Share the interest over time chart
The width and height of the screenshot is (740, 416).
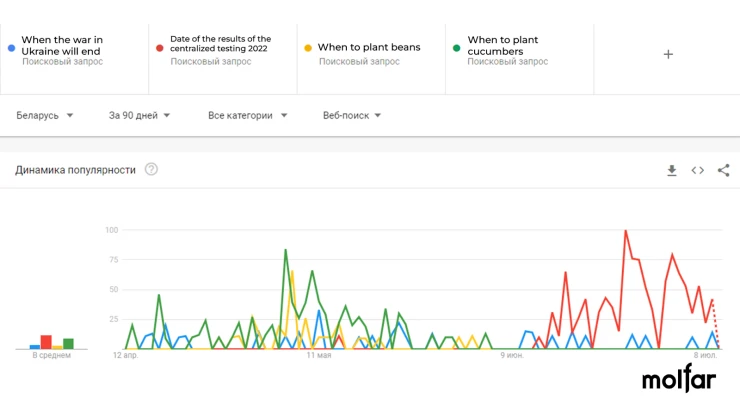(x=723, y=170)
